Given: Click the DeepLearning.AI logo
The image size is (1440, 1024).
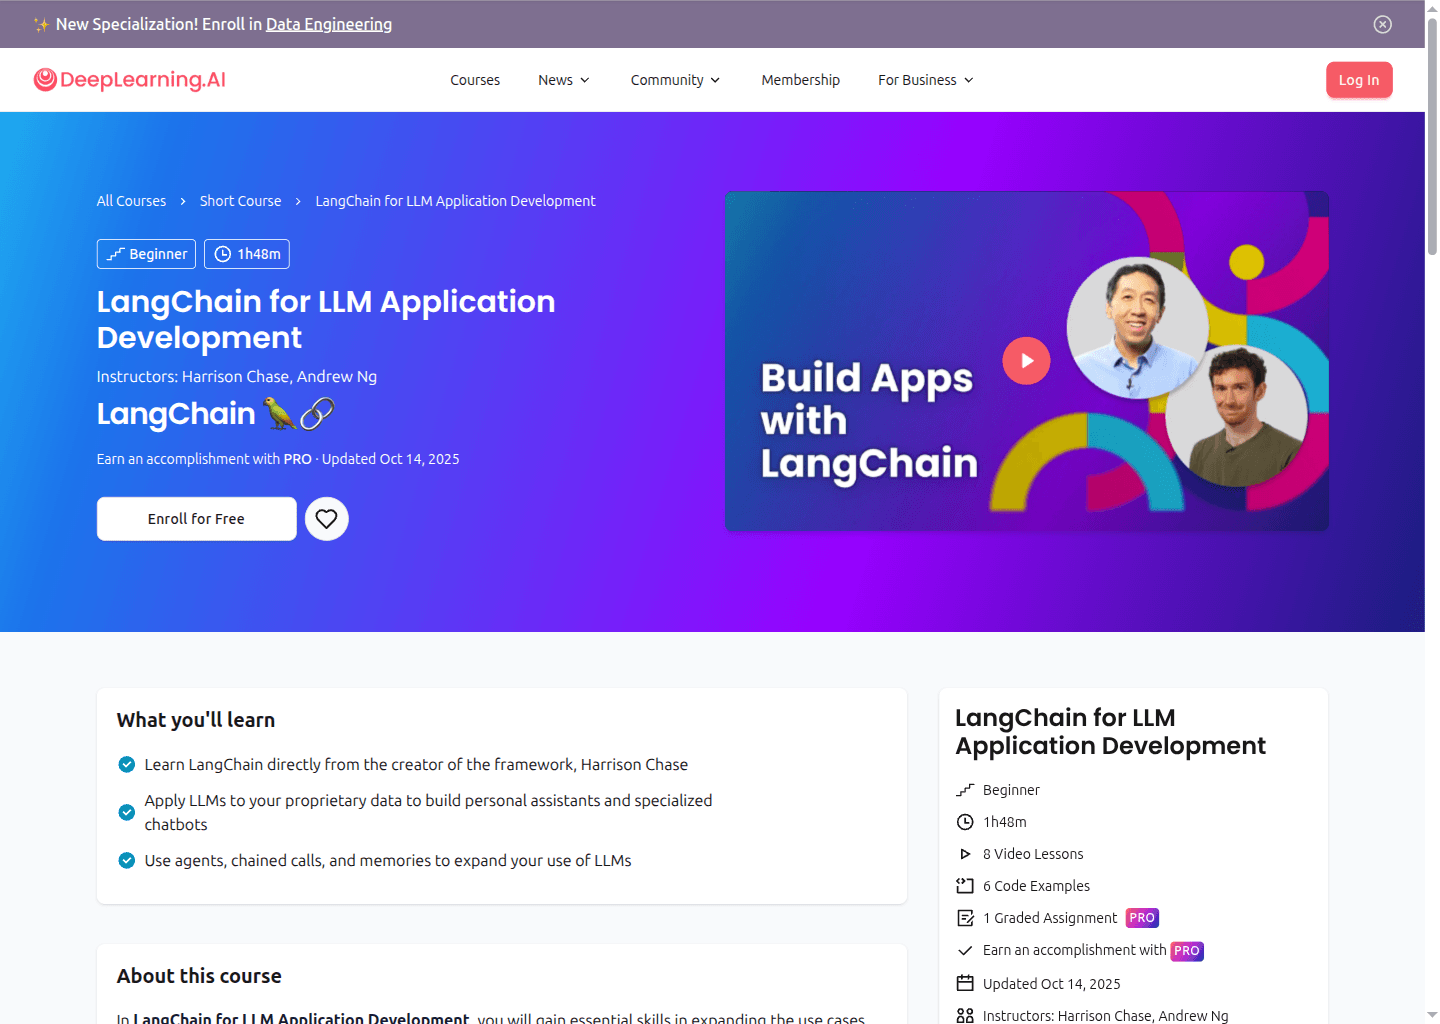Looking at the screenshot, I should pos(130,80).
